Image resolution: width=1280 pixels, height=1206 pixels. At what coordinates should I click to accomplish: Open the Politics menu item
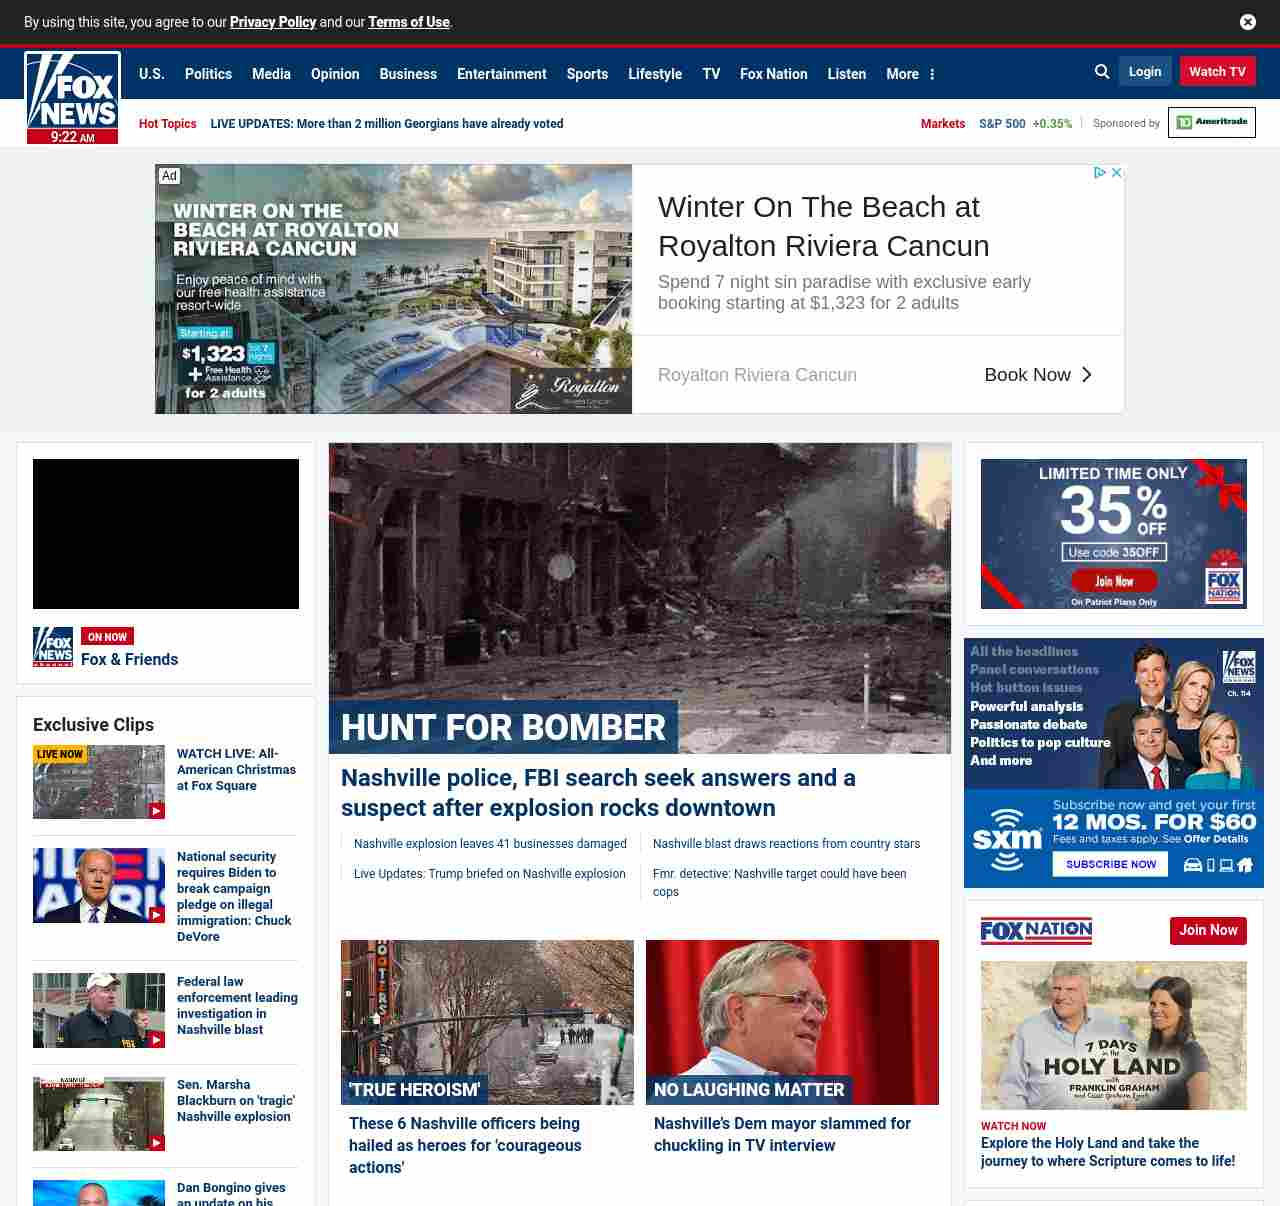click(208, 74)
